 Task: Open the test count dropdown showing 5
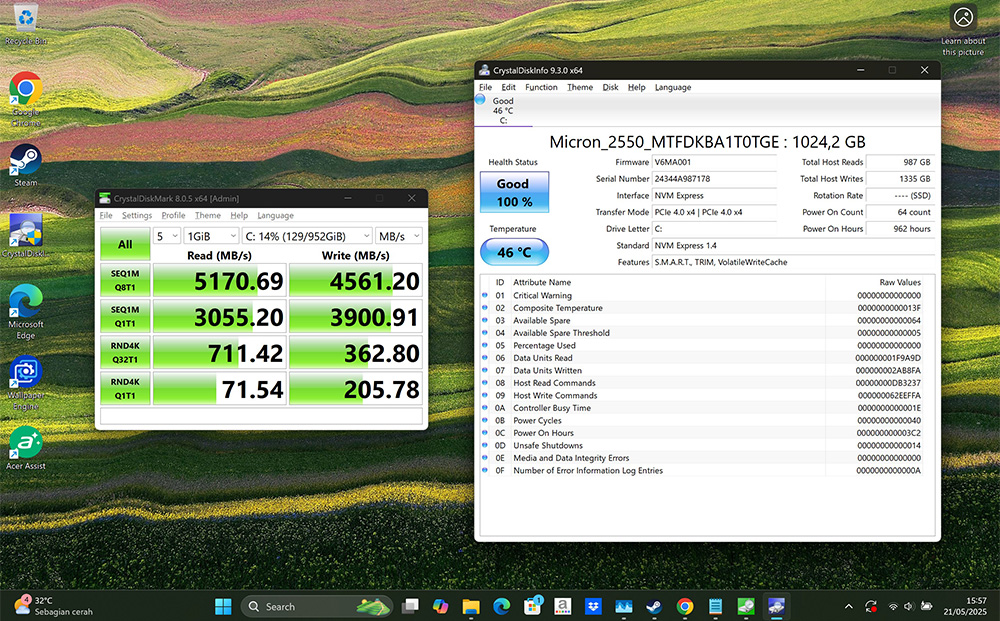pos(167,236)
